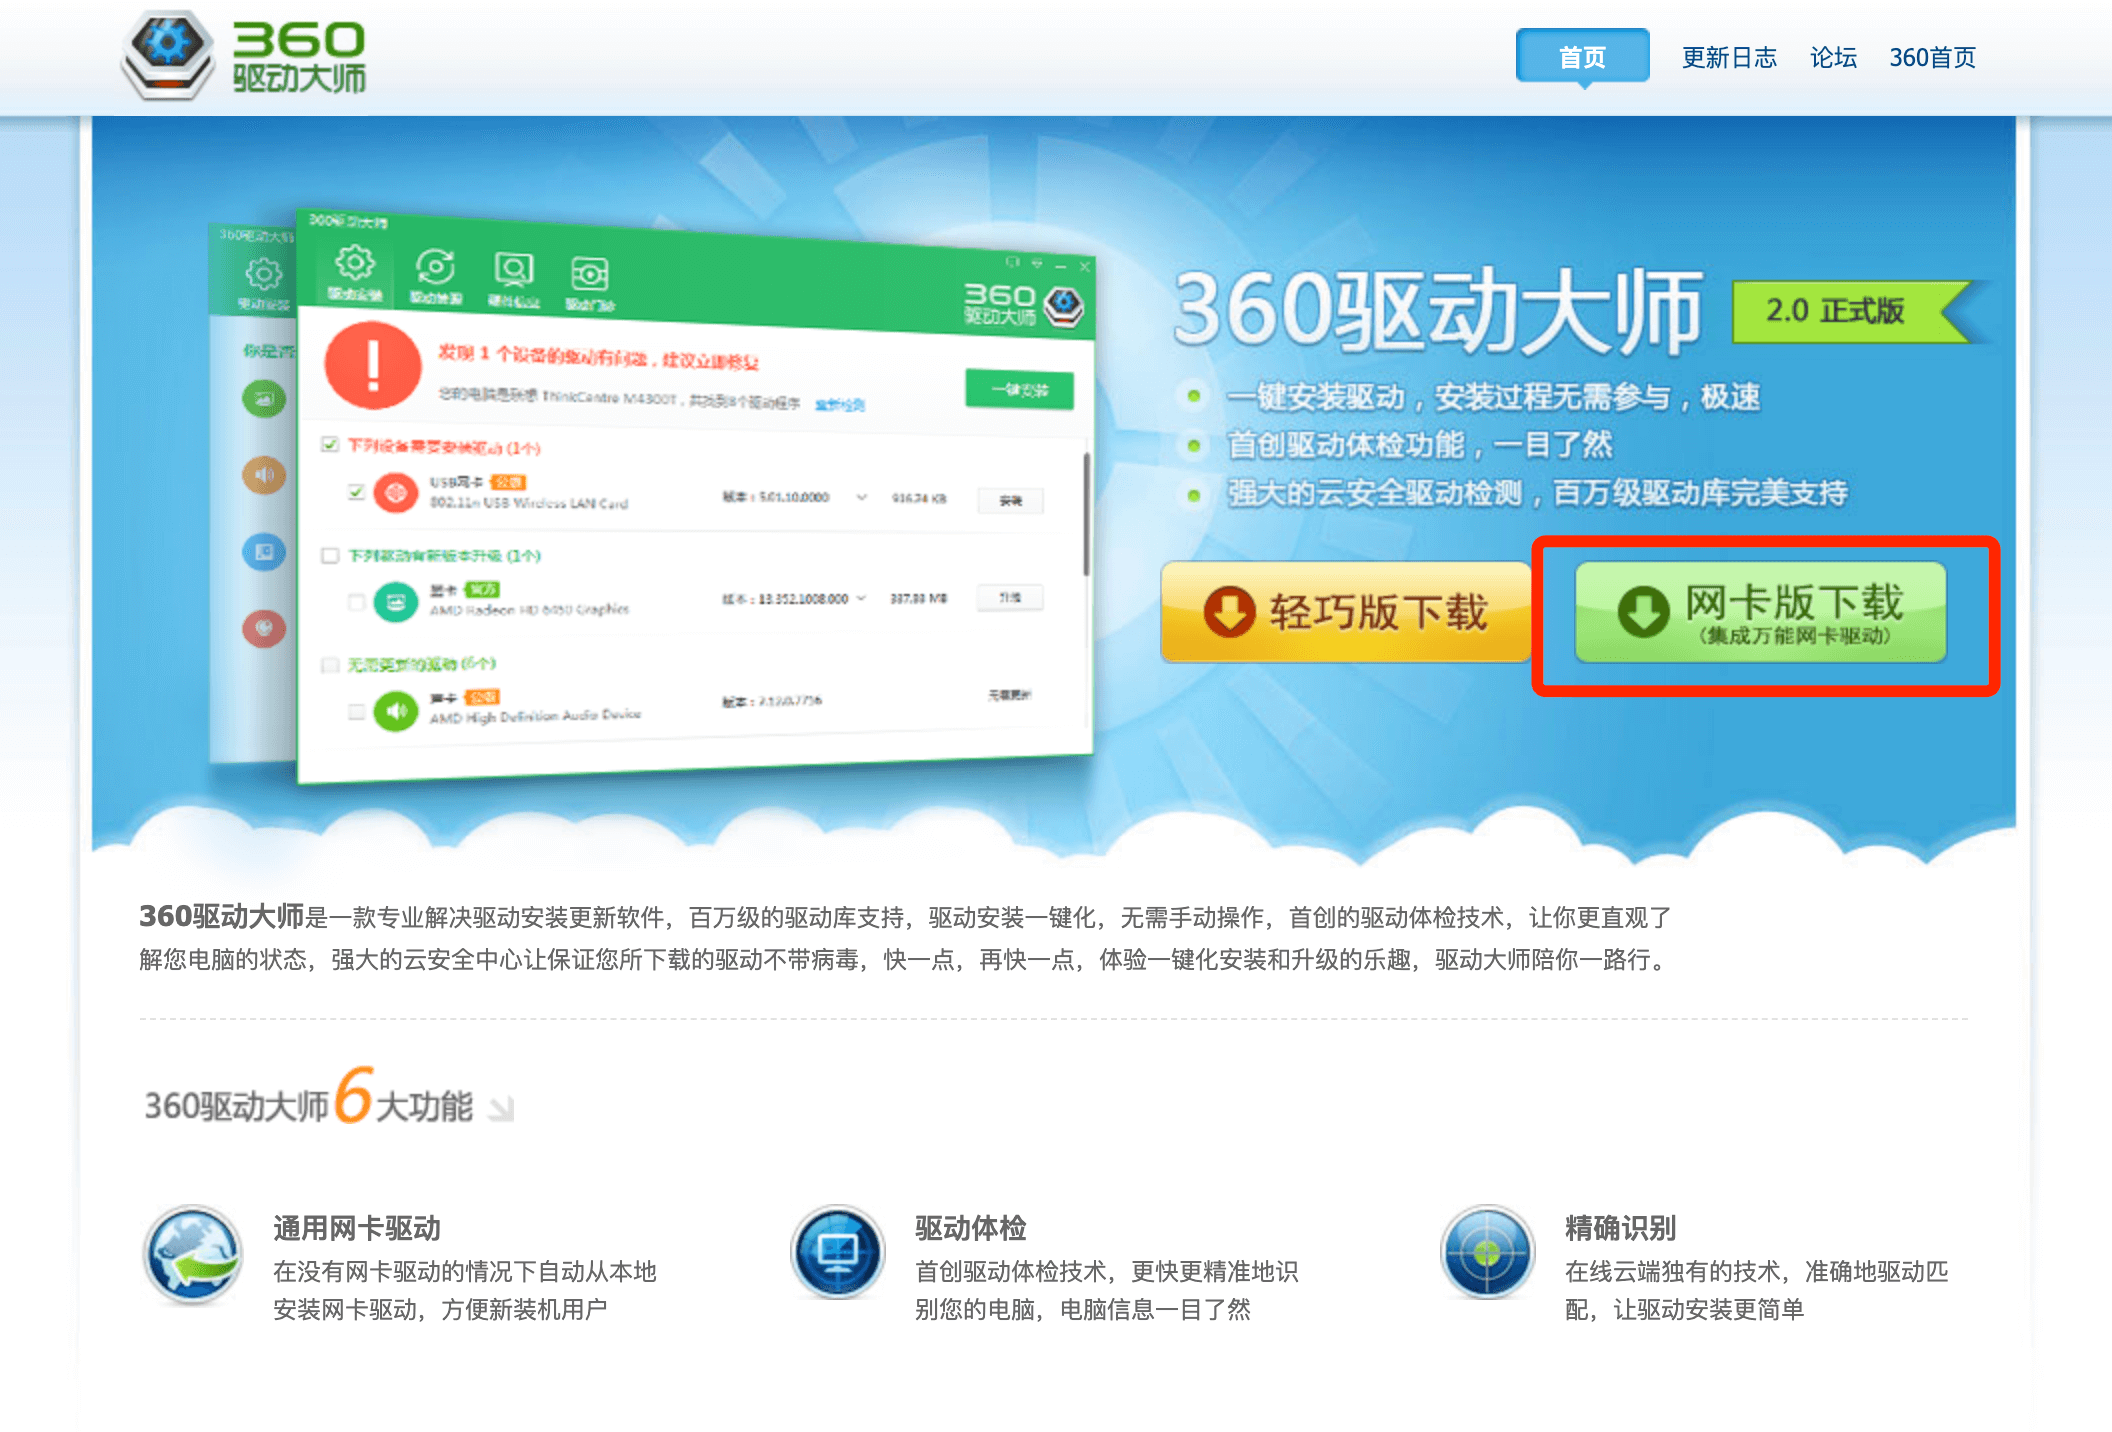Toggle the checkbox for no-update-needed drivers group
2112x1432 pixels.
click(330, 665)
